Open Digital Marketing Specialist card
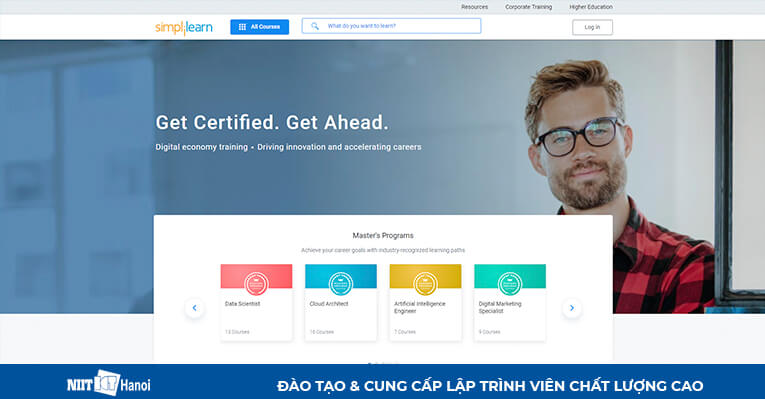The height and width of the screenshot is (399, 765). [x=510, y=302]
